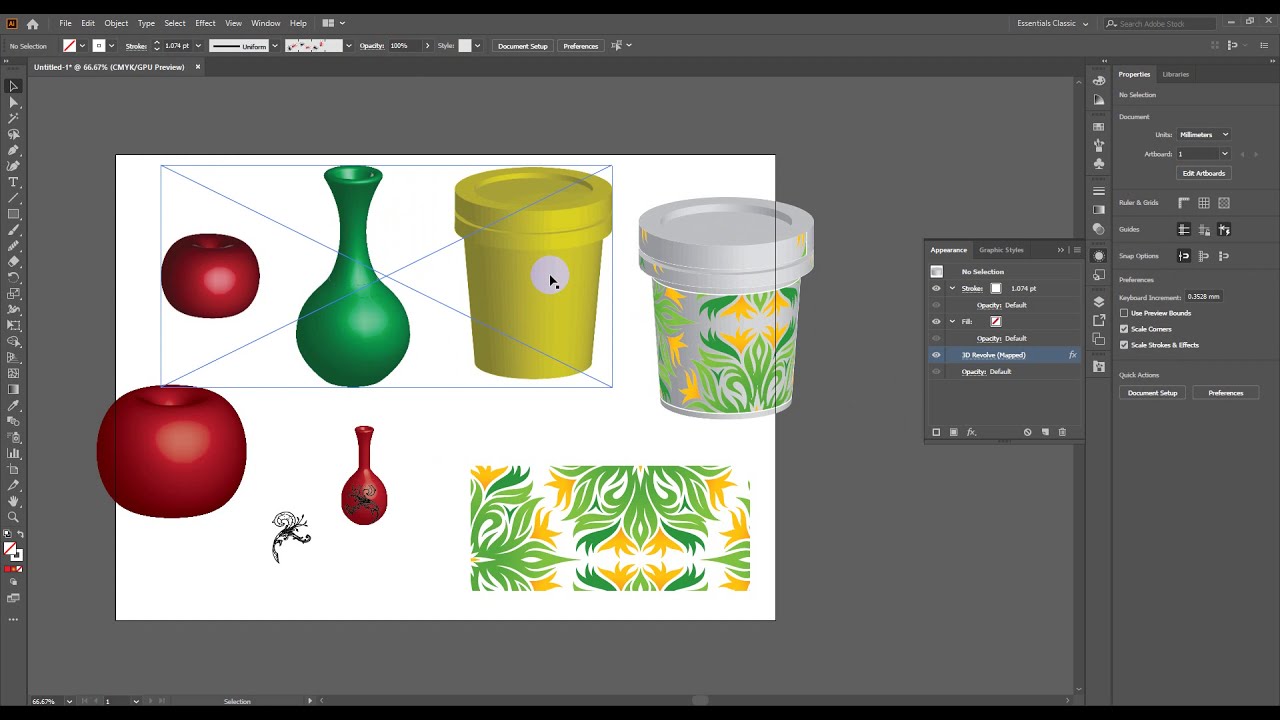Select the Selection tool arrow
The image size is (1280, 720).
pos(13,86)
